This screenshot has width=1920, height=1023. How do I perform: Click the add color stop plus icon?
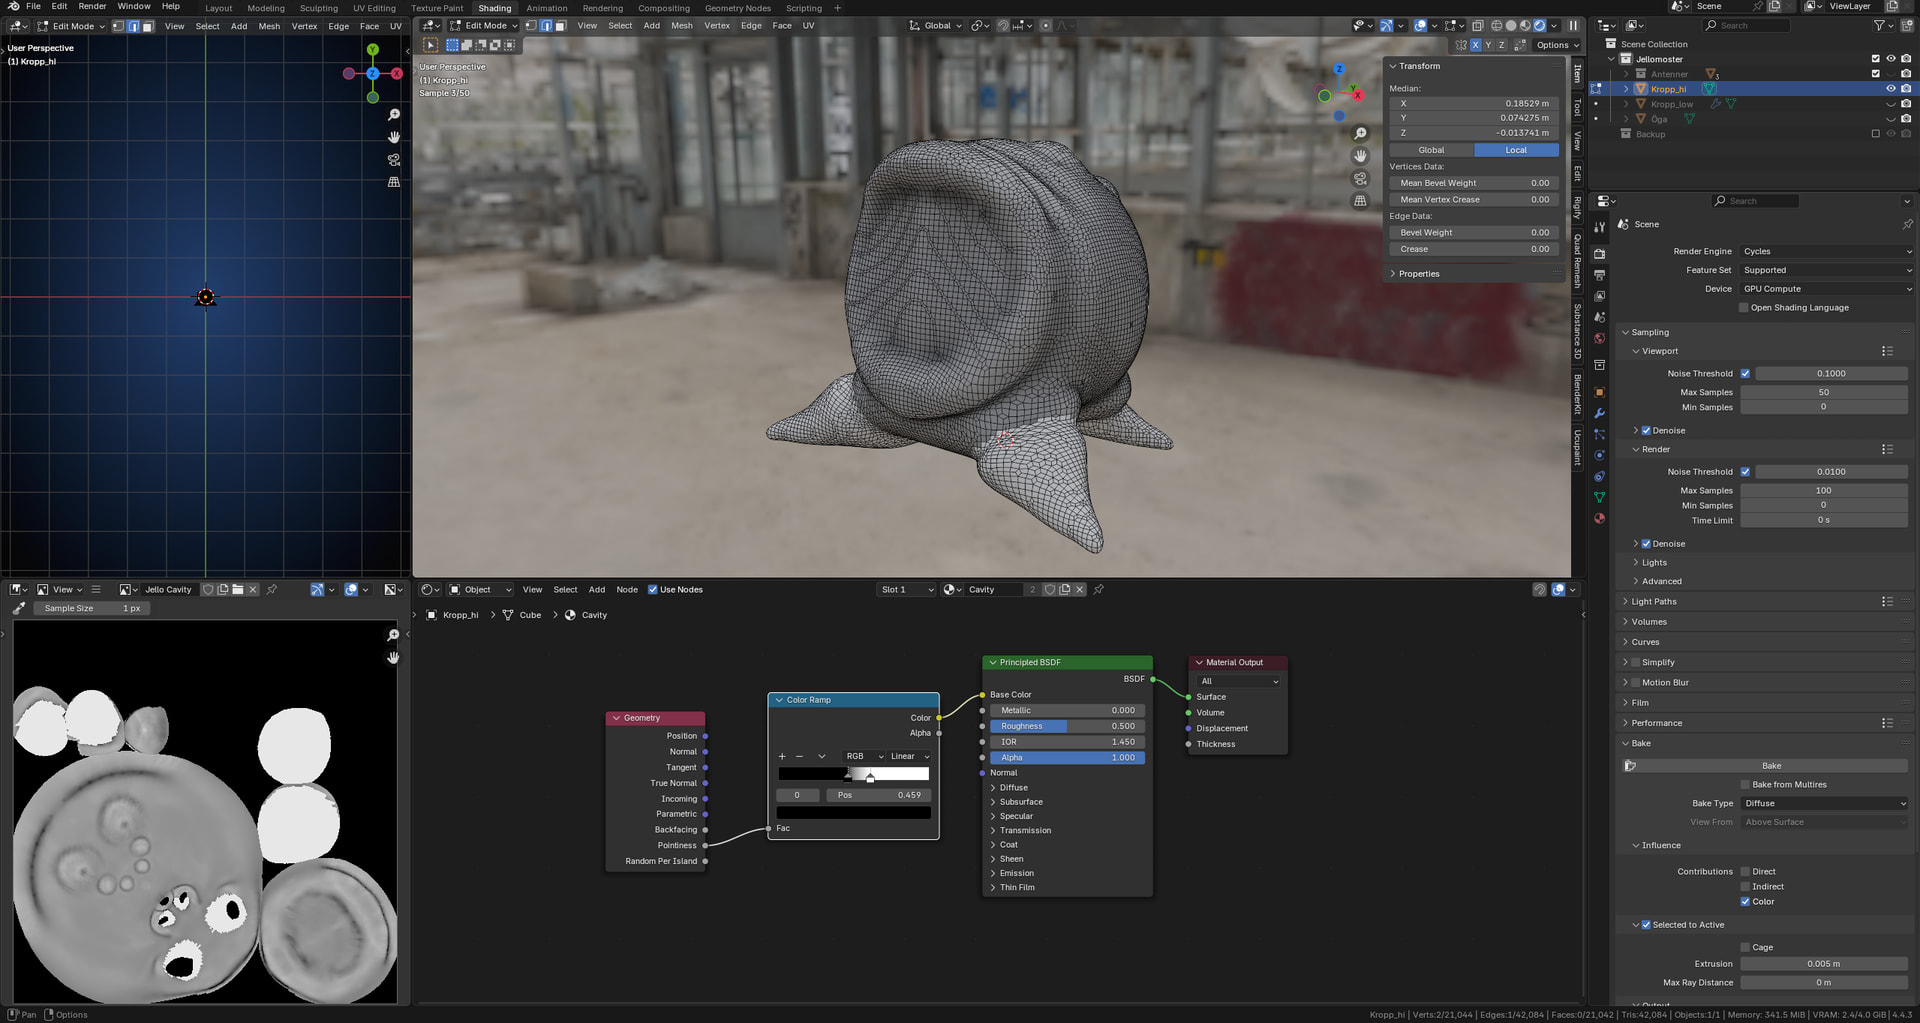pyautogui.click(x=782, y=757)
